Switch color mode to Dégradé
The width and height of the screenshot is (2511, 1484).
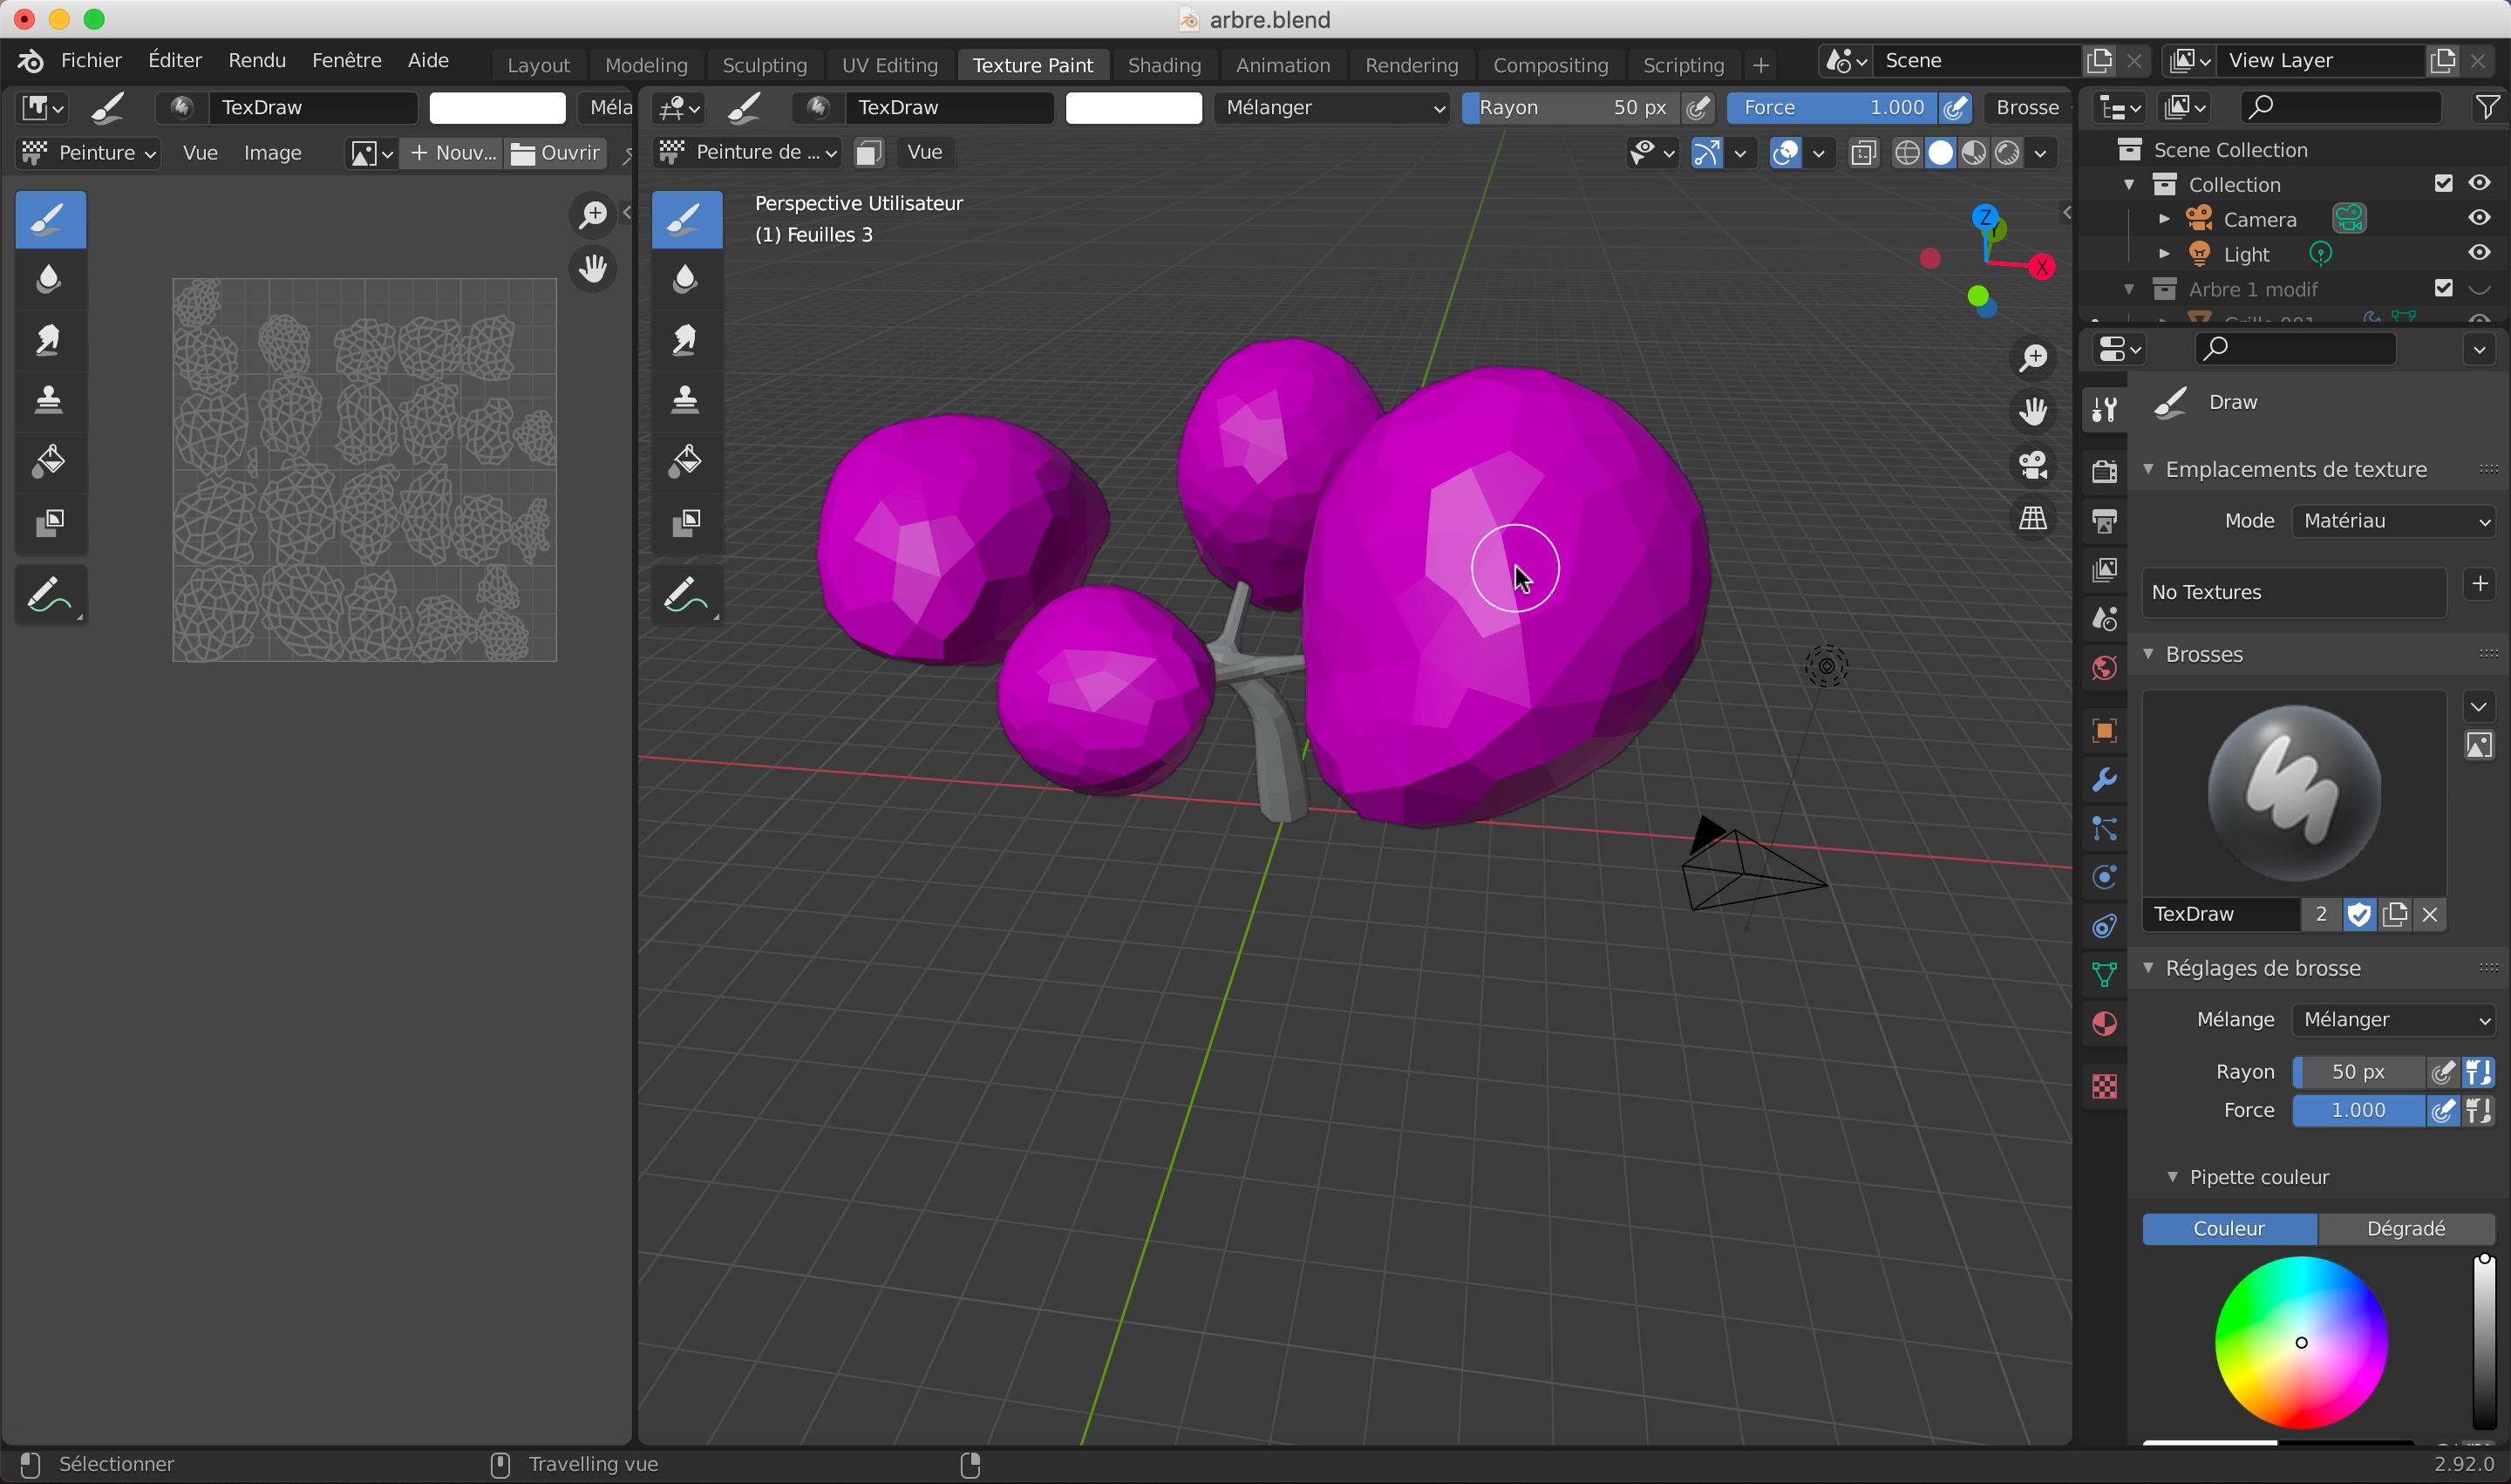tap(2405, 1228)
